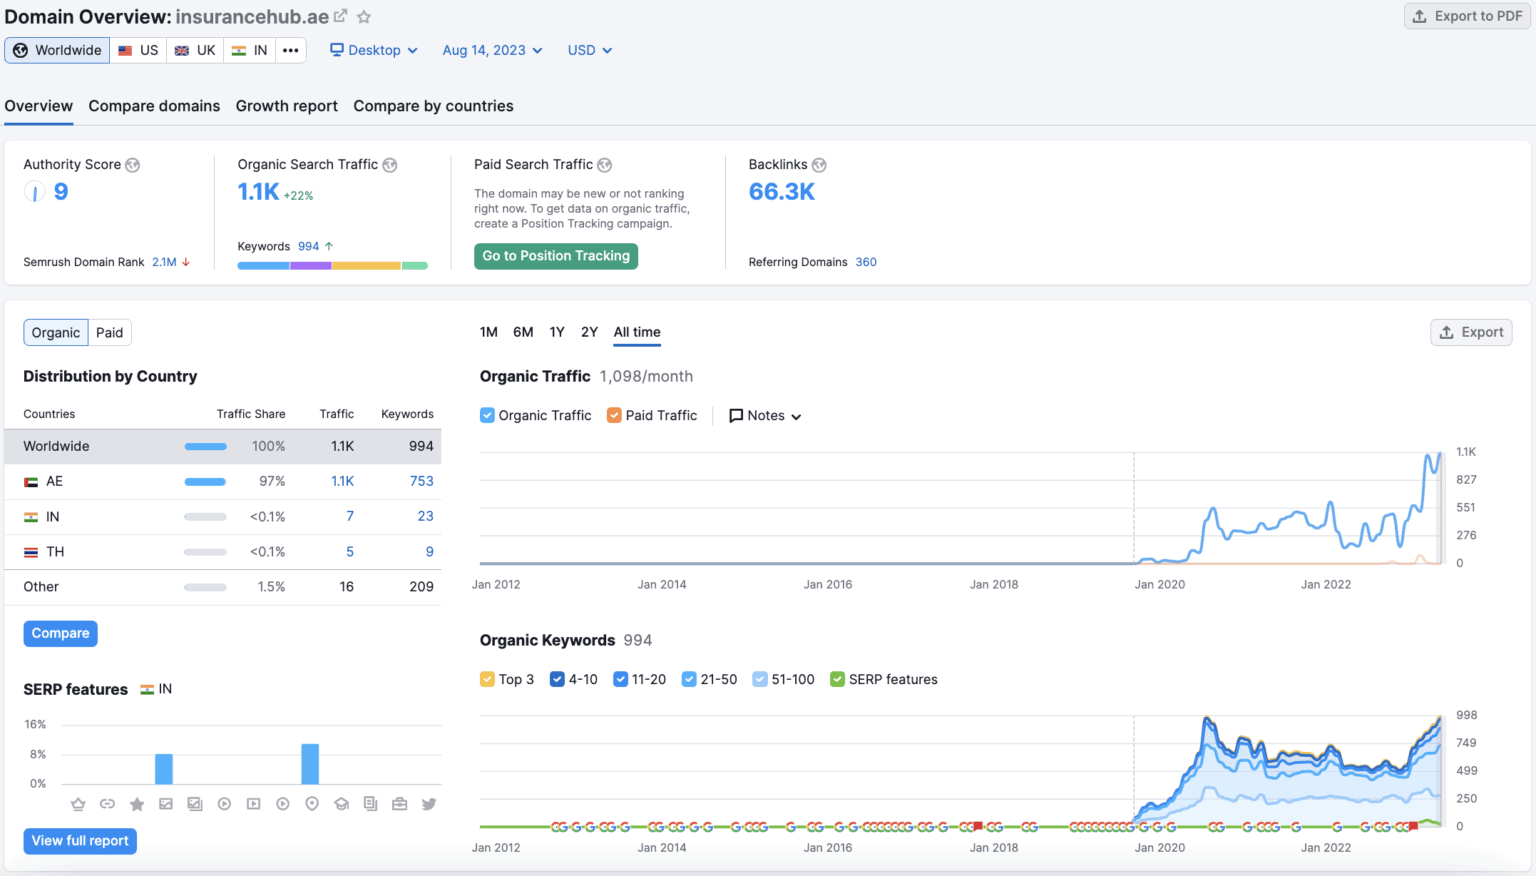Toggle the SERP features legend checkbox
This screenshot has height=876, width=1536.
pyautogui.click(x=838, y=679)
